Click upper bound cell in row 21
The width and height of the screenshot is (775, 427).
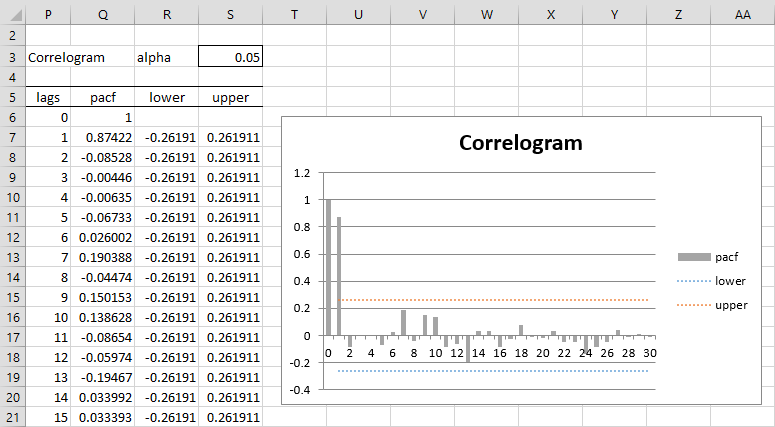coord(230,417)
